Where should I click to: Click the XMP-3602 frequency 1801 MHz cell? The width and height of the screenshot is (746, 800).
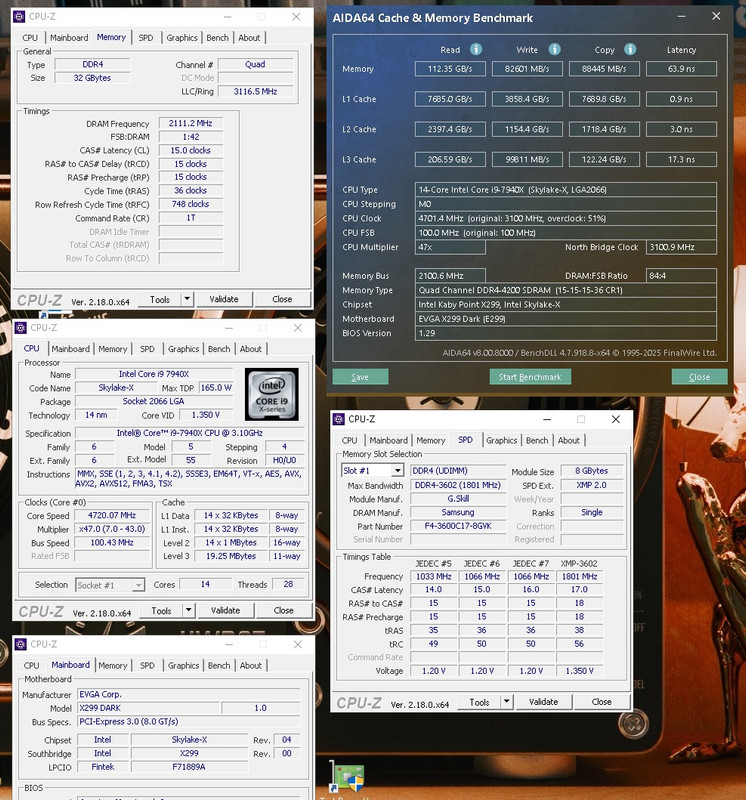579,577
